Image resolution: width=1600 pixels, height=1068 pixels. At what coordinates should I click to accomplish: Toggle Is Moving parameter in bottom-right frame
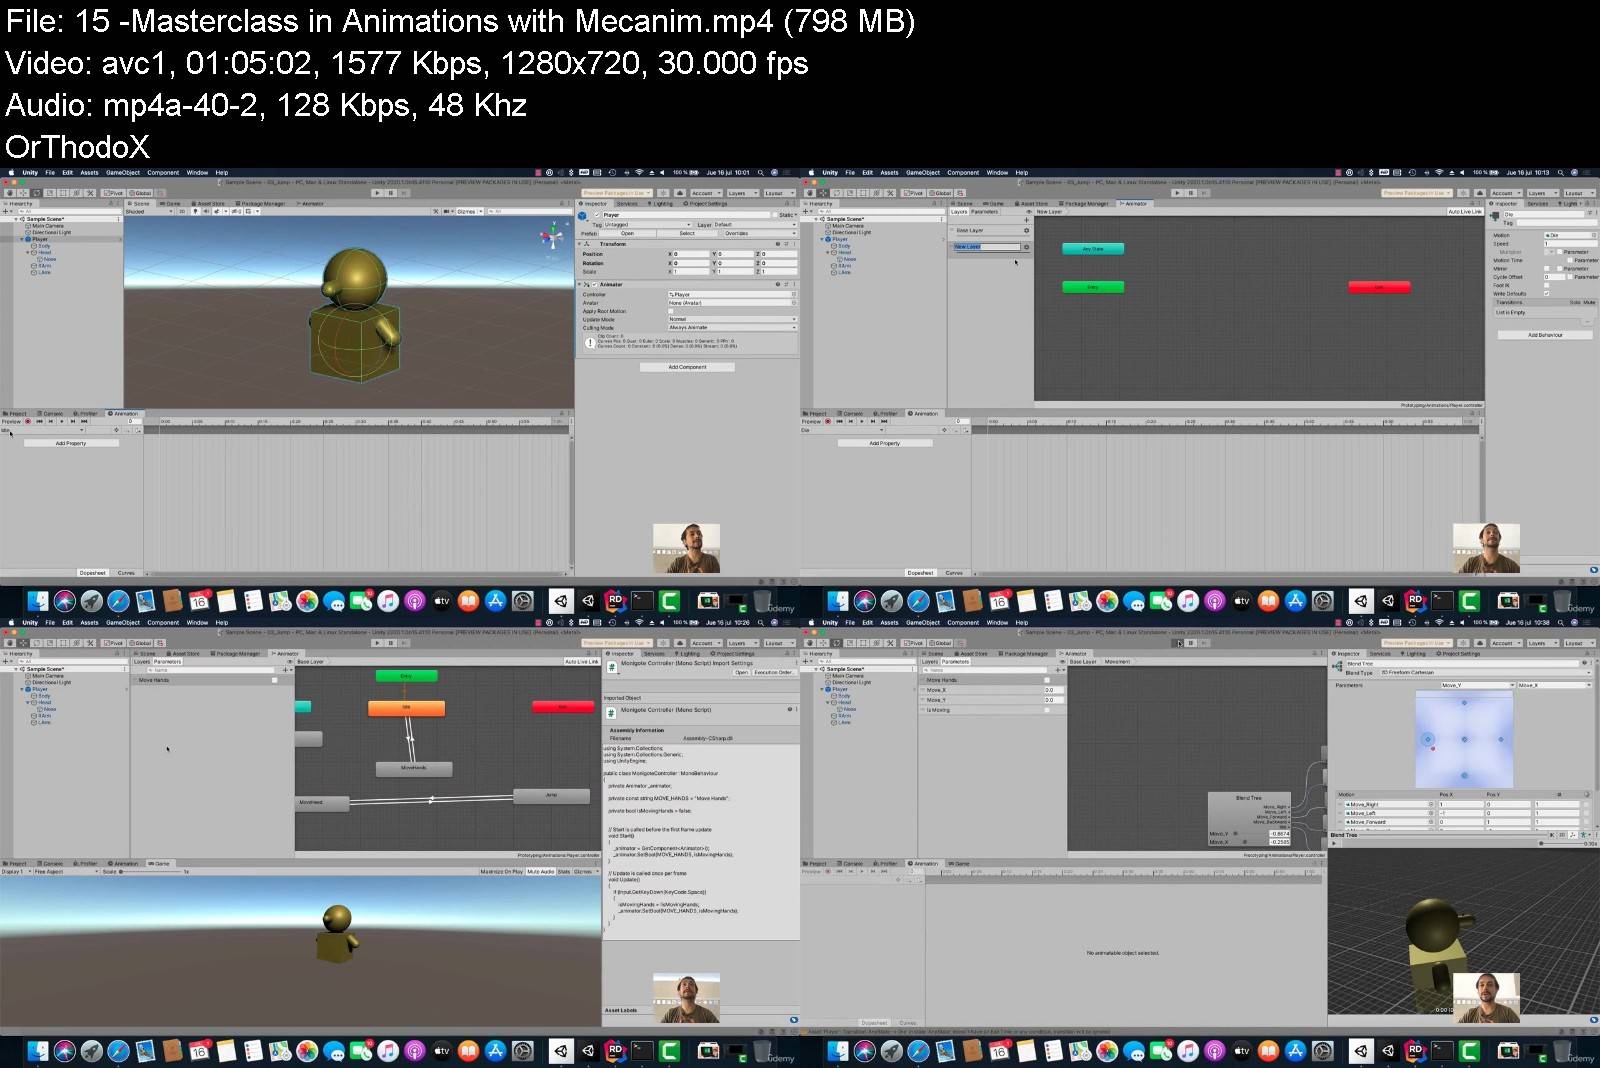click(1047, 711)
